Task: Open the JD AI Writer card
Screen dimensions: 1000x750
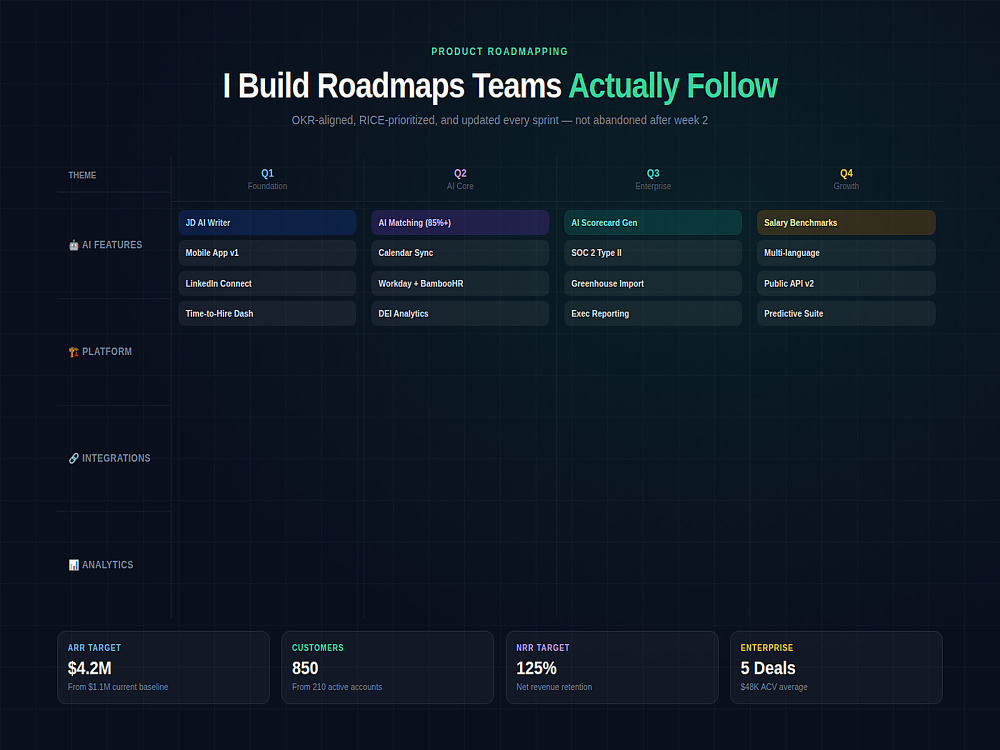Action: pyautogui.click(x=267, y=223)
